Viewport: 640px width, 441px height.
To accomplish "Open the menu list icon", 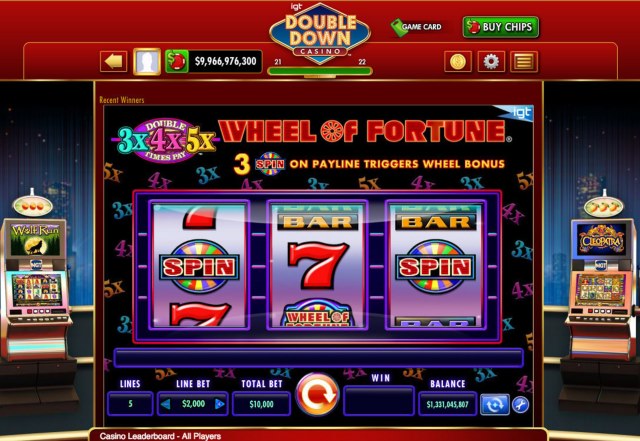I will [x=524, y=62].
